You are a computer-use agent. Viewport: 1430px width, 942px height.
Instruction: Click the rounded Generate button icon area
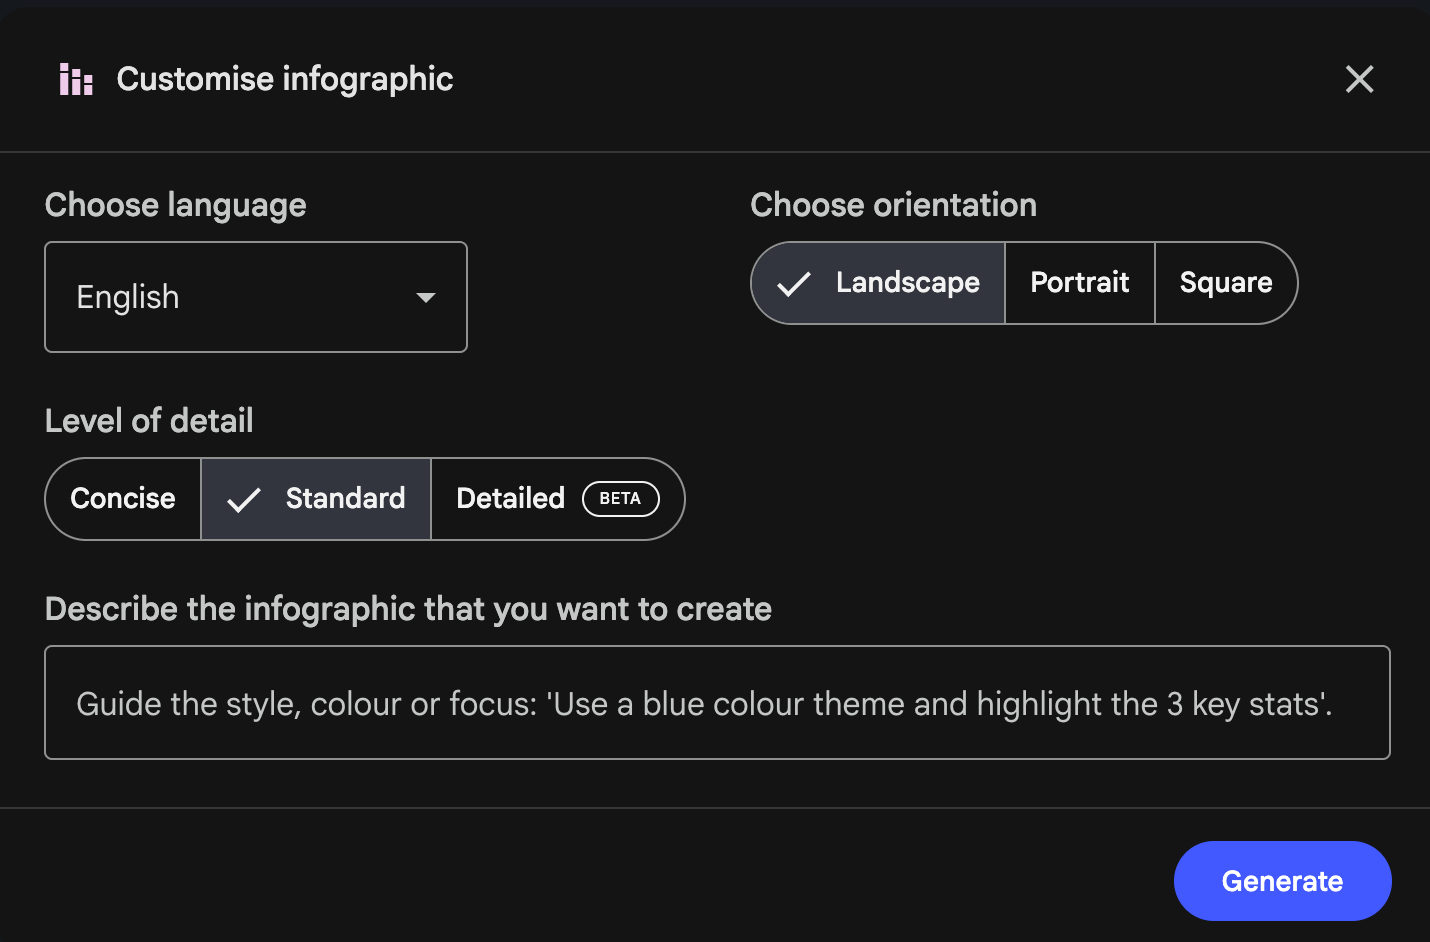pyautogui.click(x=1282, y=881)
